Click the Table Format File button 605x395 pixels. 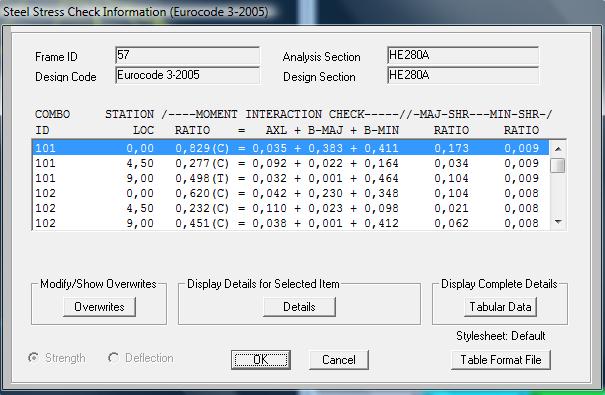[500, 360]
